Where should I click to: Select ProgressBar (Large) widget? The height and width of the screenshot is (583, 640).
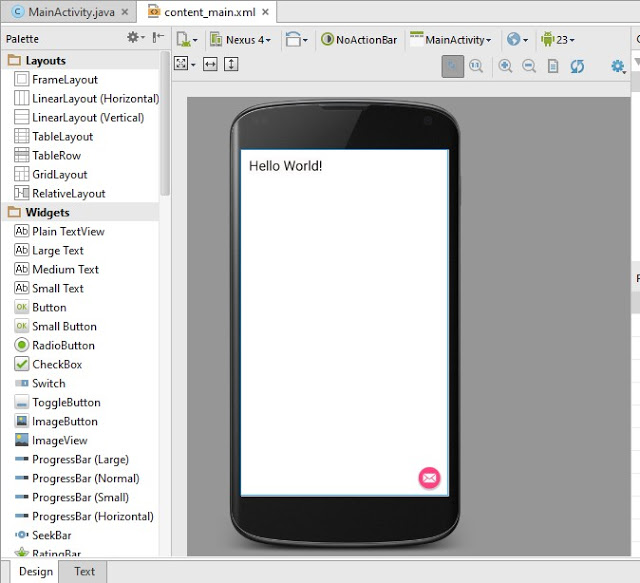71,459
